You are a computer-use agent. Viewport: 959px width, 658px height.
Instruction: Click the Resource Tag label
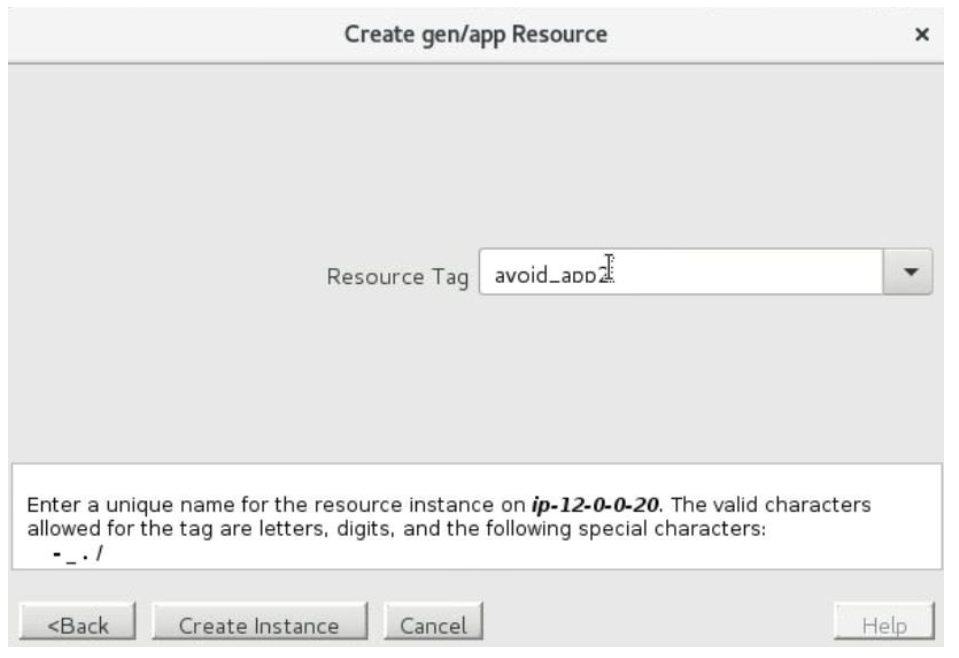click(x=397, y=277)
